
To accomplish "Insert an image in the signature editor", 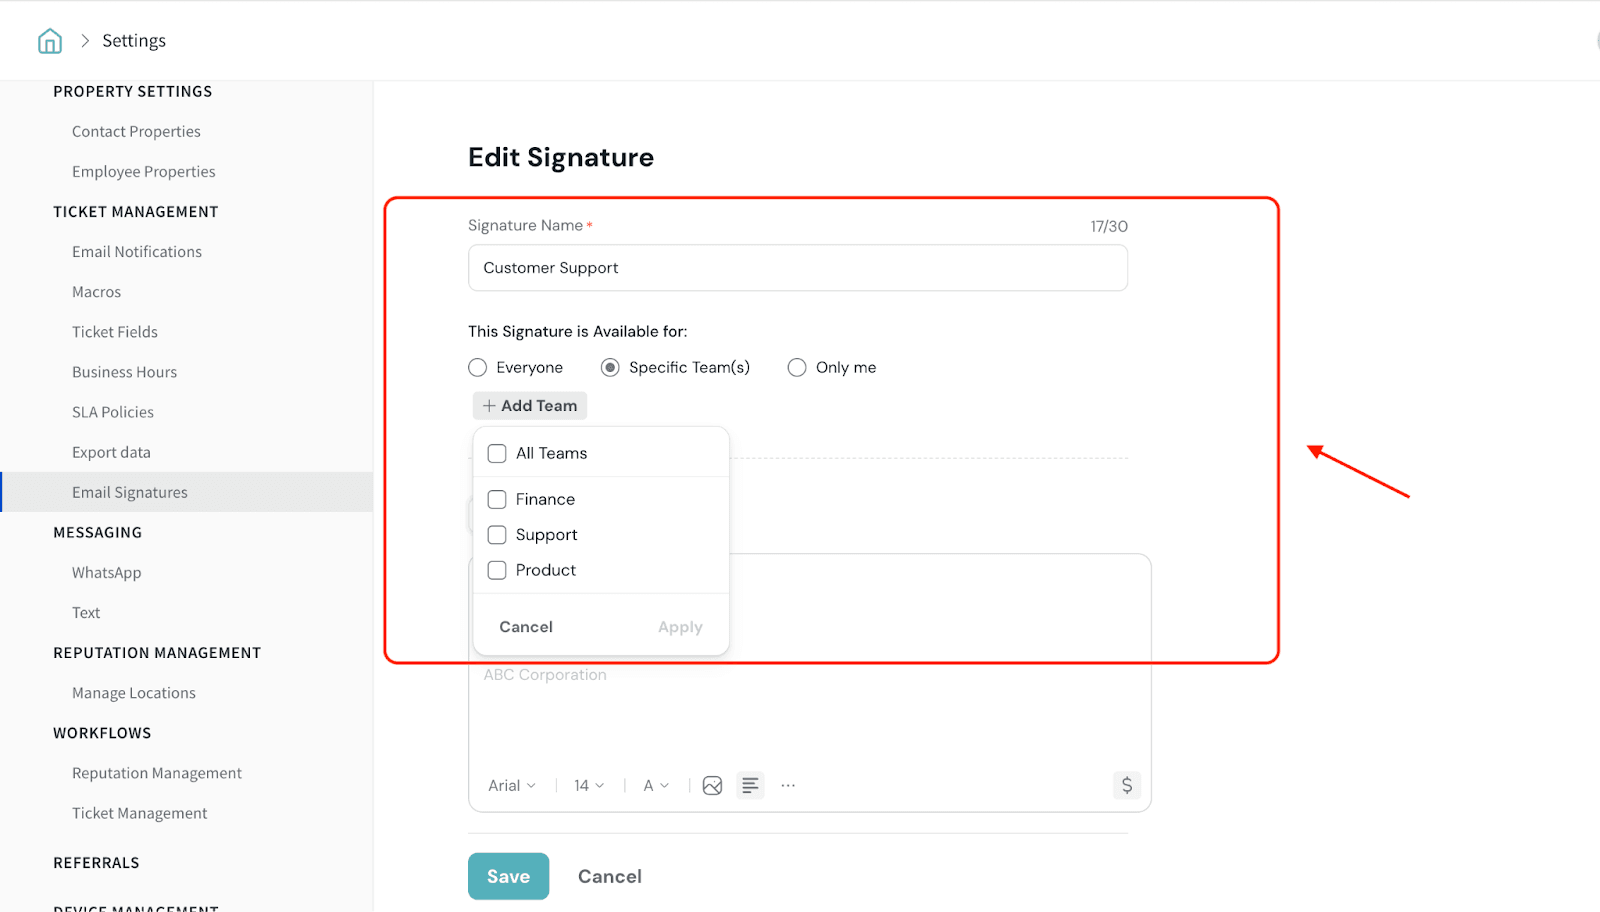I will point(712,786).
